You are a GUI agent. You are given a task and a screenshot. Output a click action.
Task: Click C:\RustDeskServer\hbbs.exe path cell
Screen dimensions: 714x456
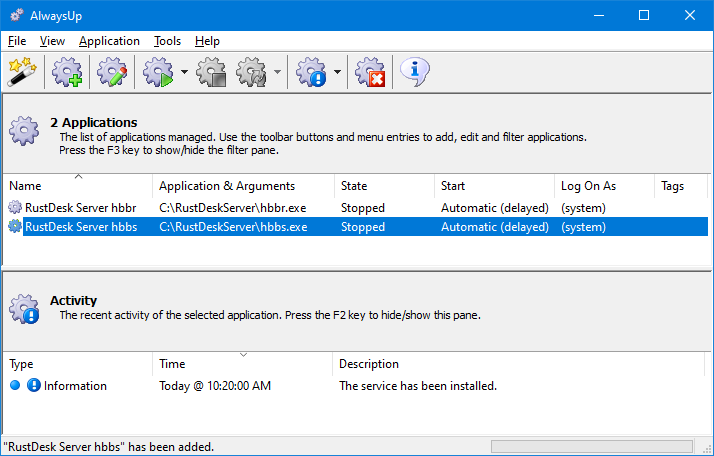[233, 227]
